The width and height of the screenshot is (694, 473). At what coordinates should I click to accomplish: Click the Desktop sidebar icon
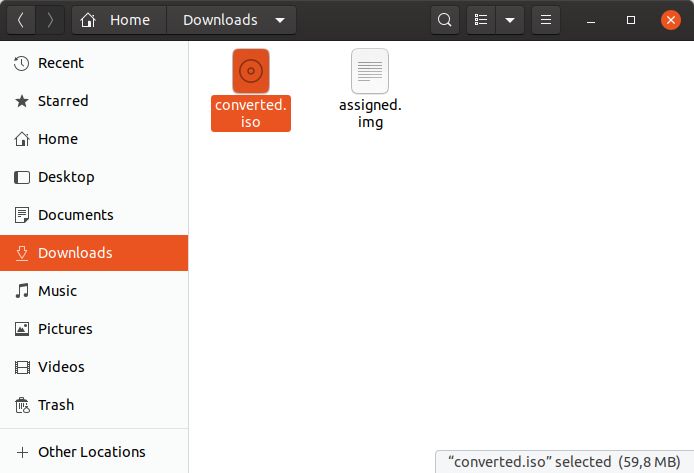[x=22, y=177]
